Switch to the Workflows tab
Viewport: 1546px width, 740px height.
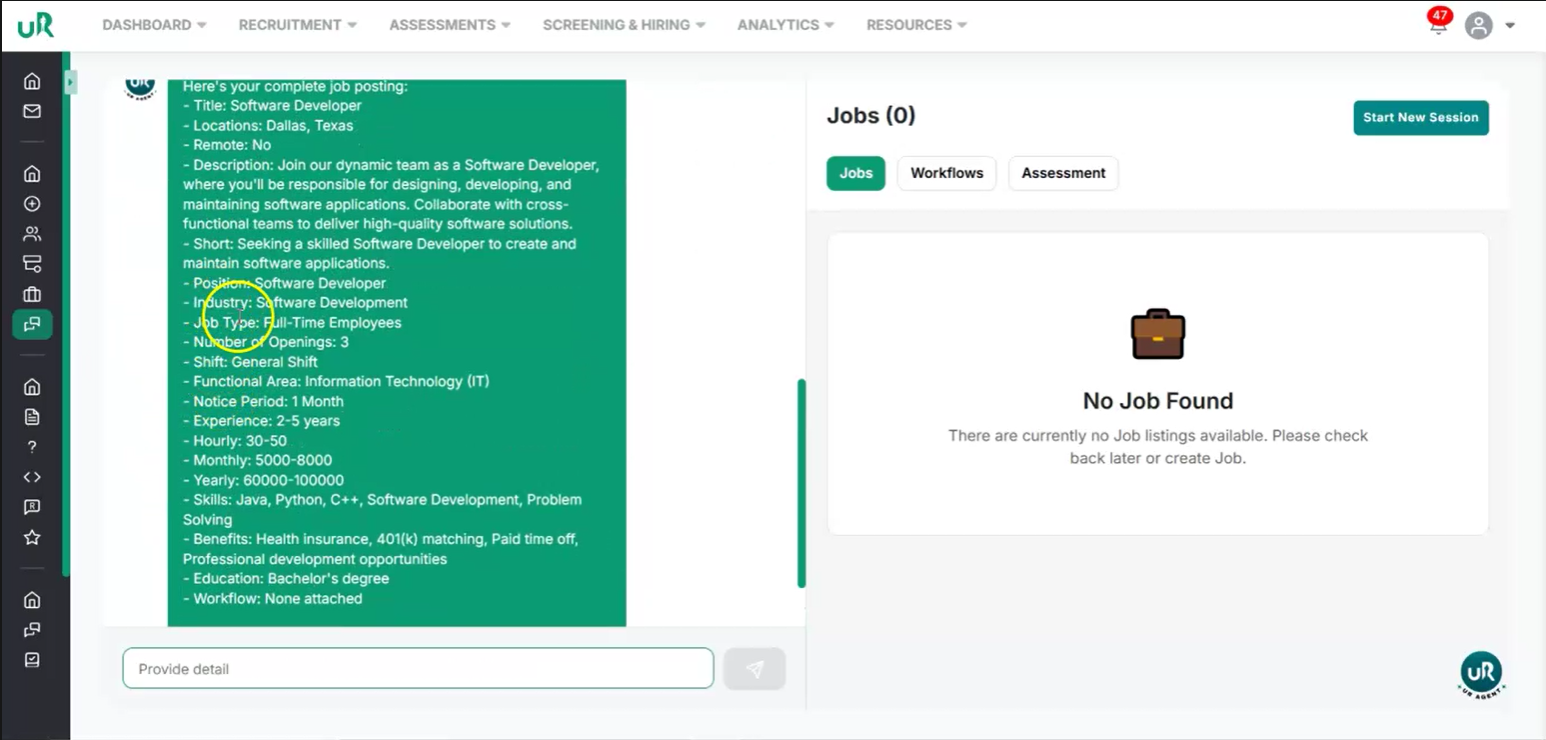(946, 173)
